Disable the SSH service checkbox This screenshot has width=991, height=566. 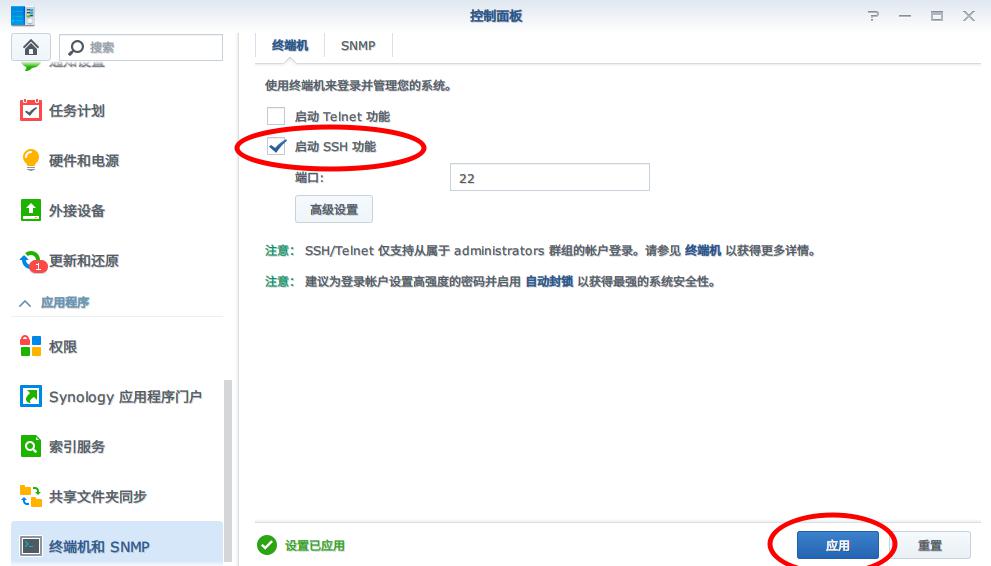pyautogui.click(x=276, y=147)
